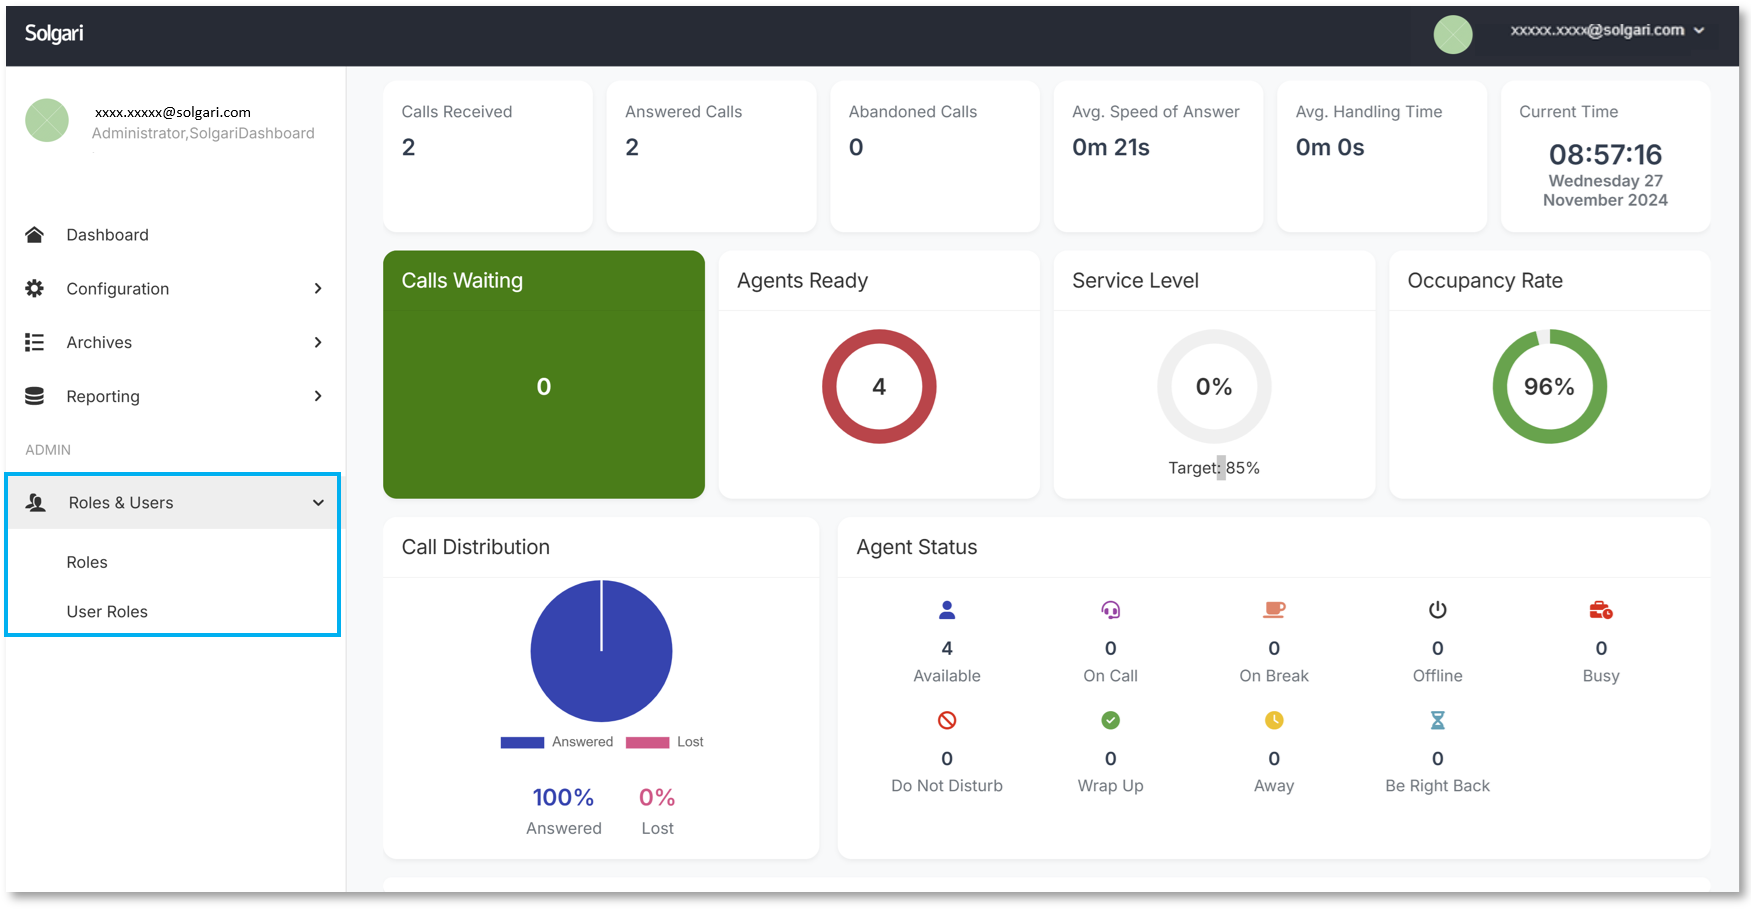The height and width of the screenshot is (909, 1751).
Task: Select the Configuration gear icon
Action: click(35, 288)
